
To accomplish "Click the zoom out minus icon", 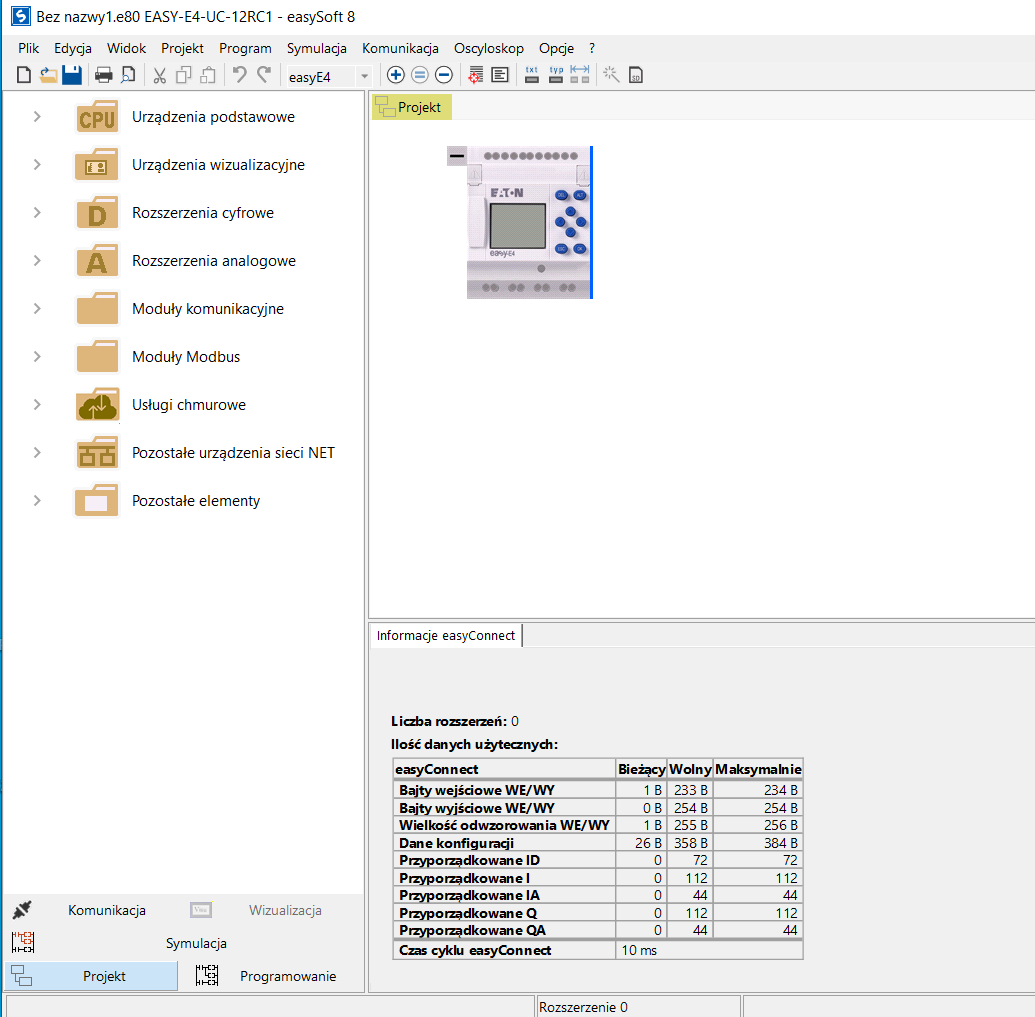I will click(x=444, y=75).
